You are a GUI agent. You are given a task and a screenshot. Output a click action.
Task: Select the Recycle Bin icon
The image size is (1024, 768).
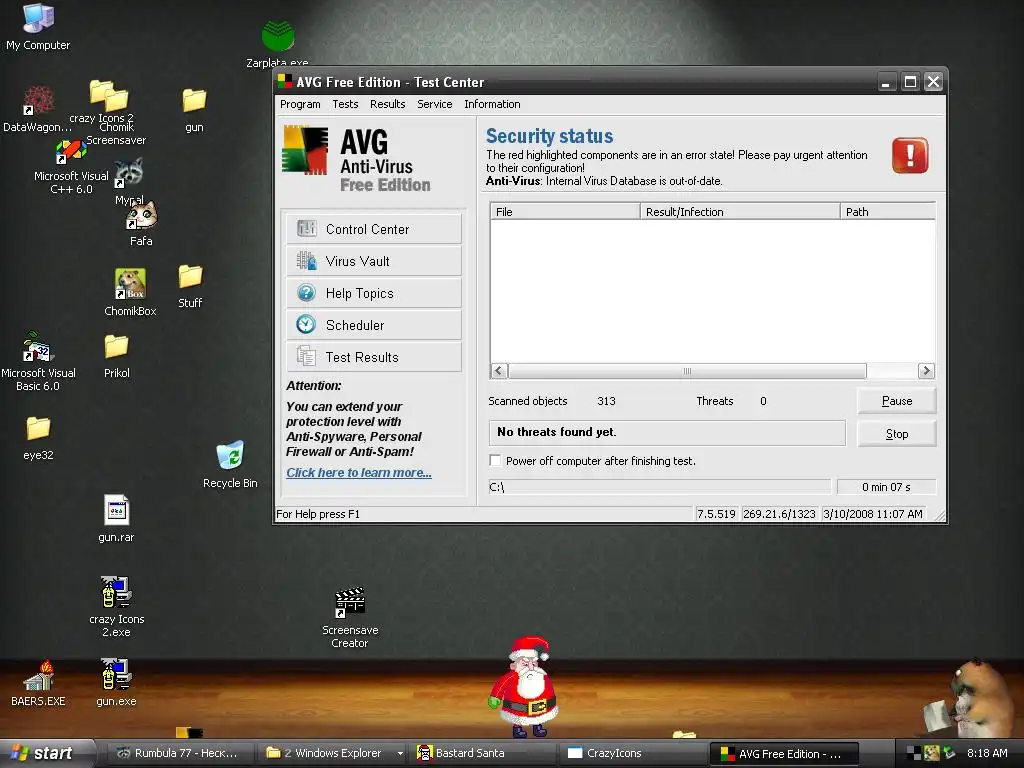coord(230,464)
